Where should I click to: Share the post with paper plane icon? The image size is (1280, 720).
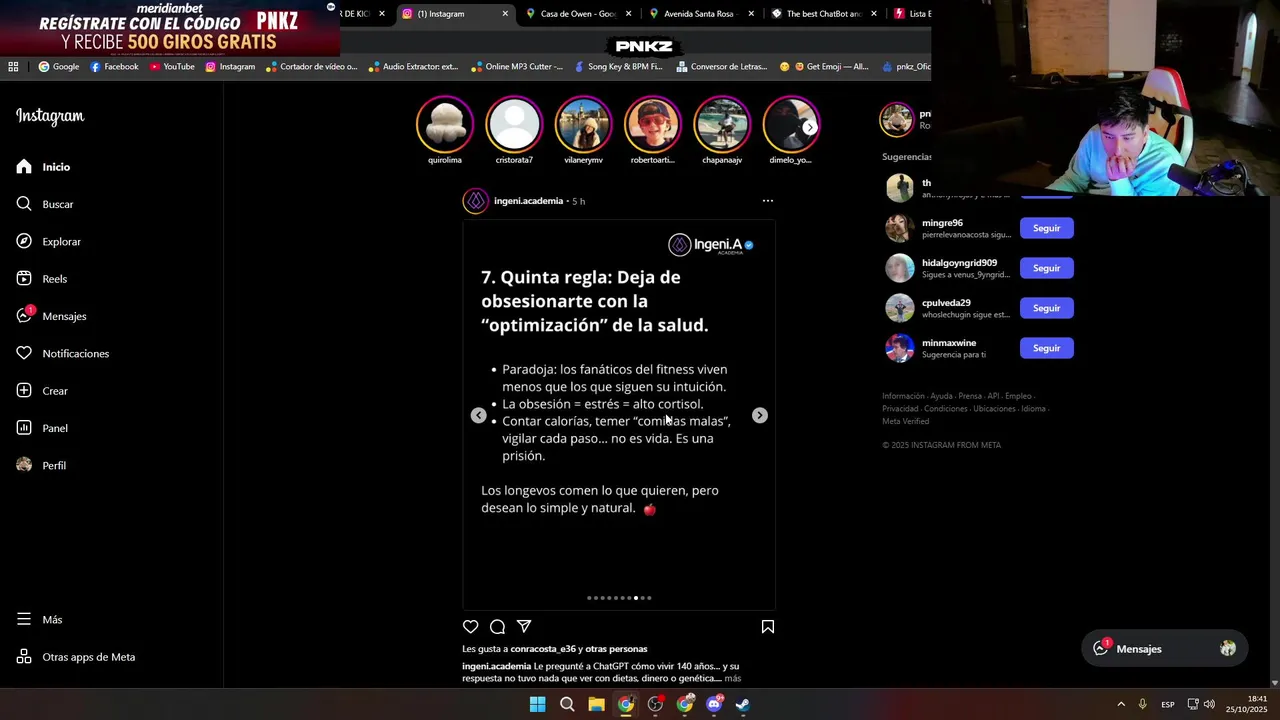[x=524, y=626]
